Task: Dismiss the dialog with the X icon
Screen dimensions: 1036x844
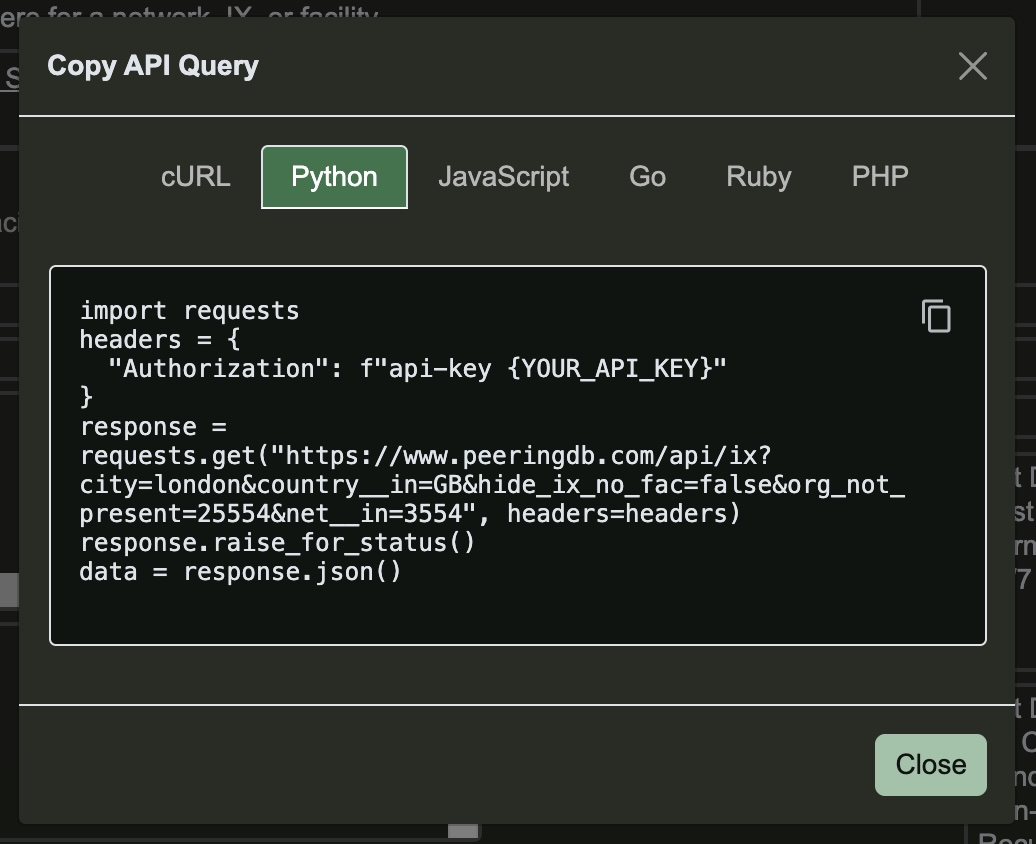Action: tap(973, 66)
